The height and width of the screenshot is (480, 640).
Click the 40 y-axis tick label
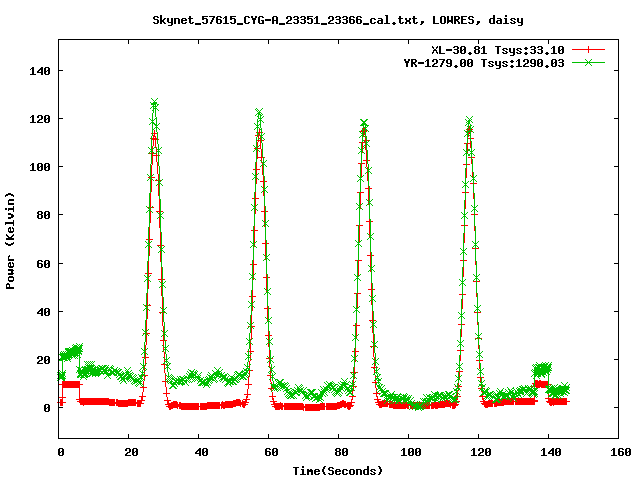(x=44, y=312)
